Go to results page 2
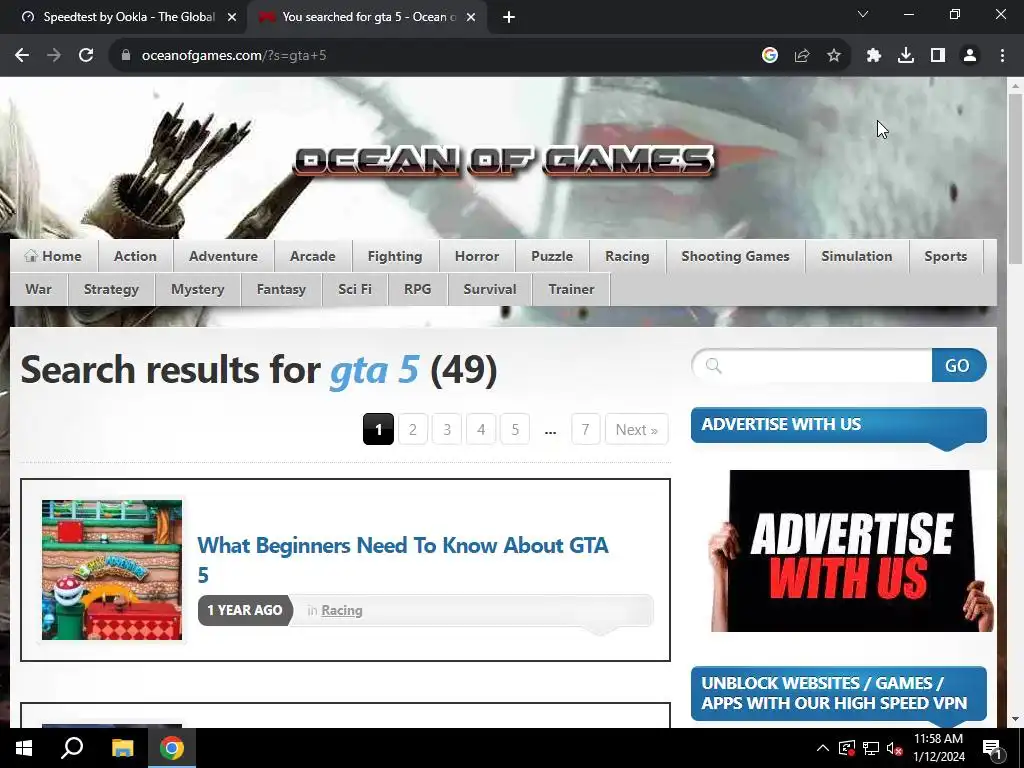Image resolution: width=1024 pixels, height=768 pixels. pyautogui.click(x=413, y=429)
